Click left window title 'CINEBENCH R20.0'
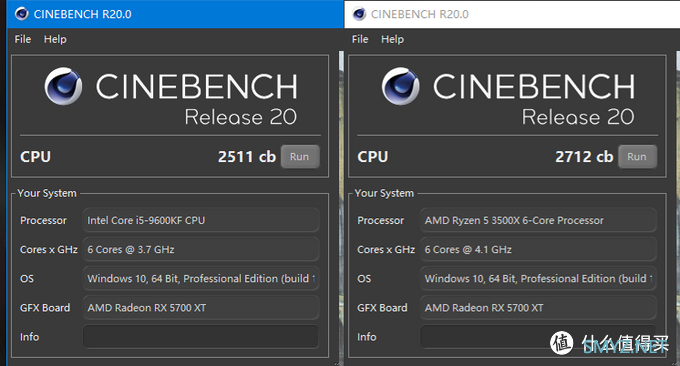The image size is (680, 366). coord(82,14)
